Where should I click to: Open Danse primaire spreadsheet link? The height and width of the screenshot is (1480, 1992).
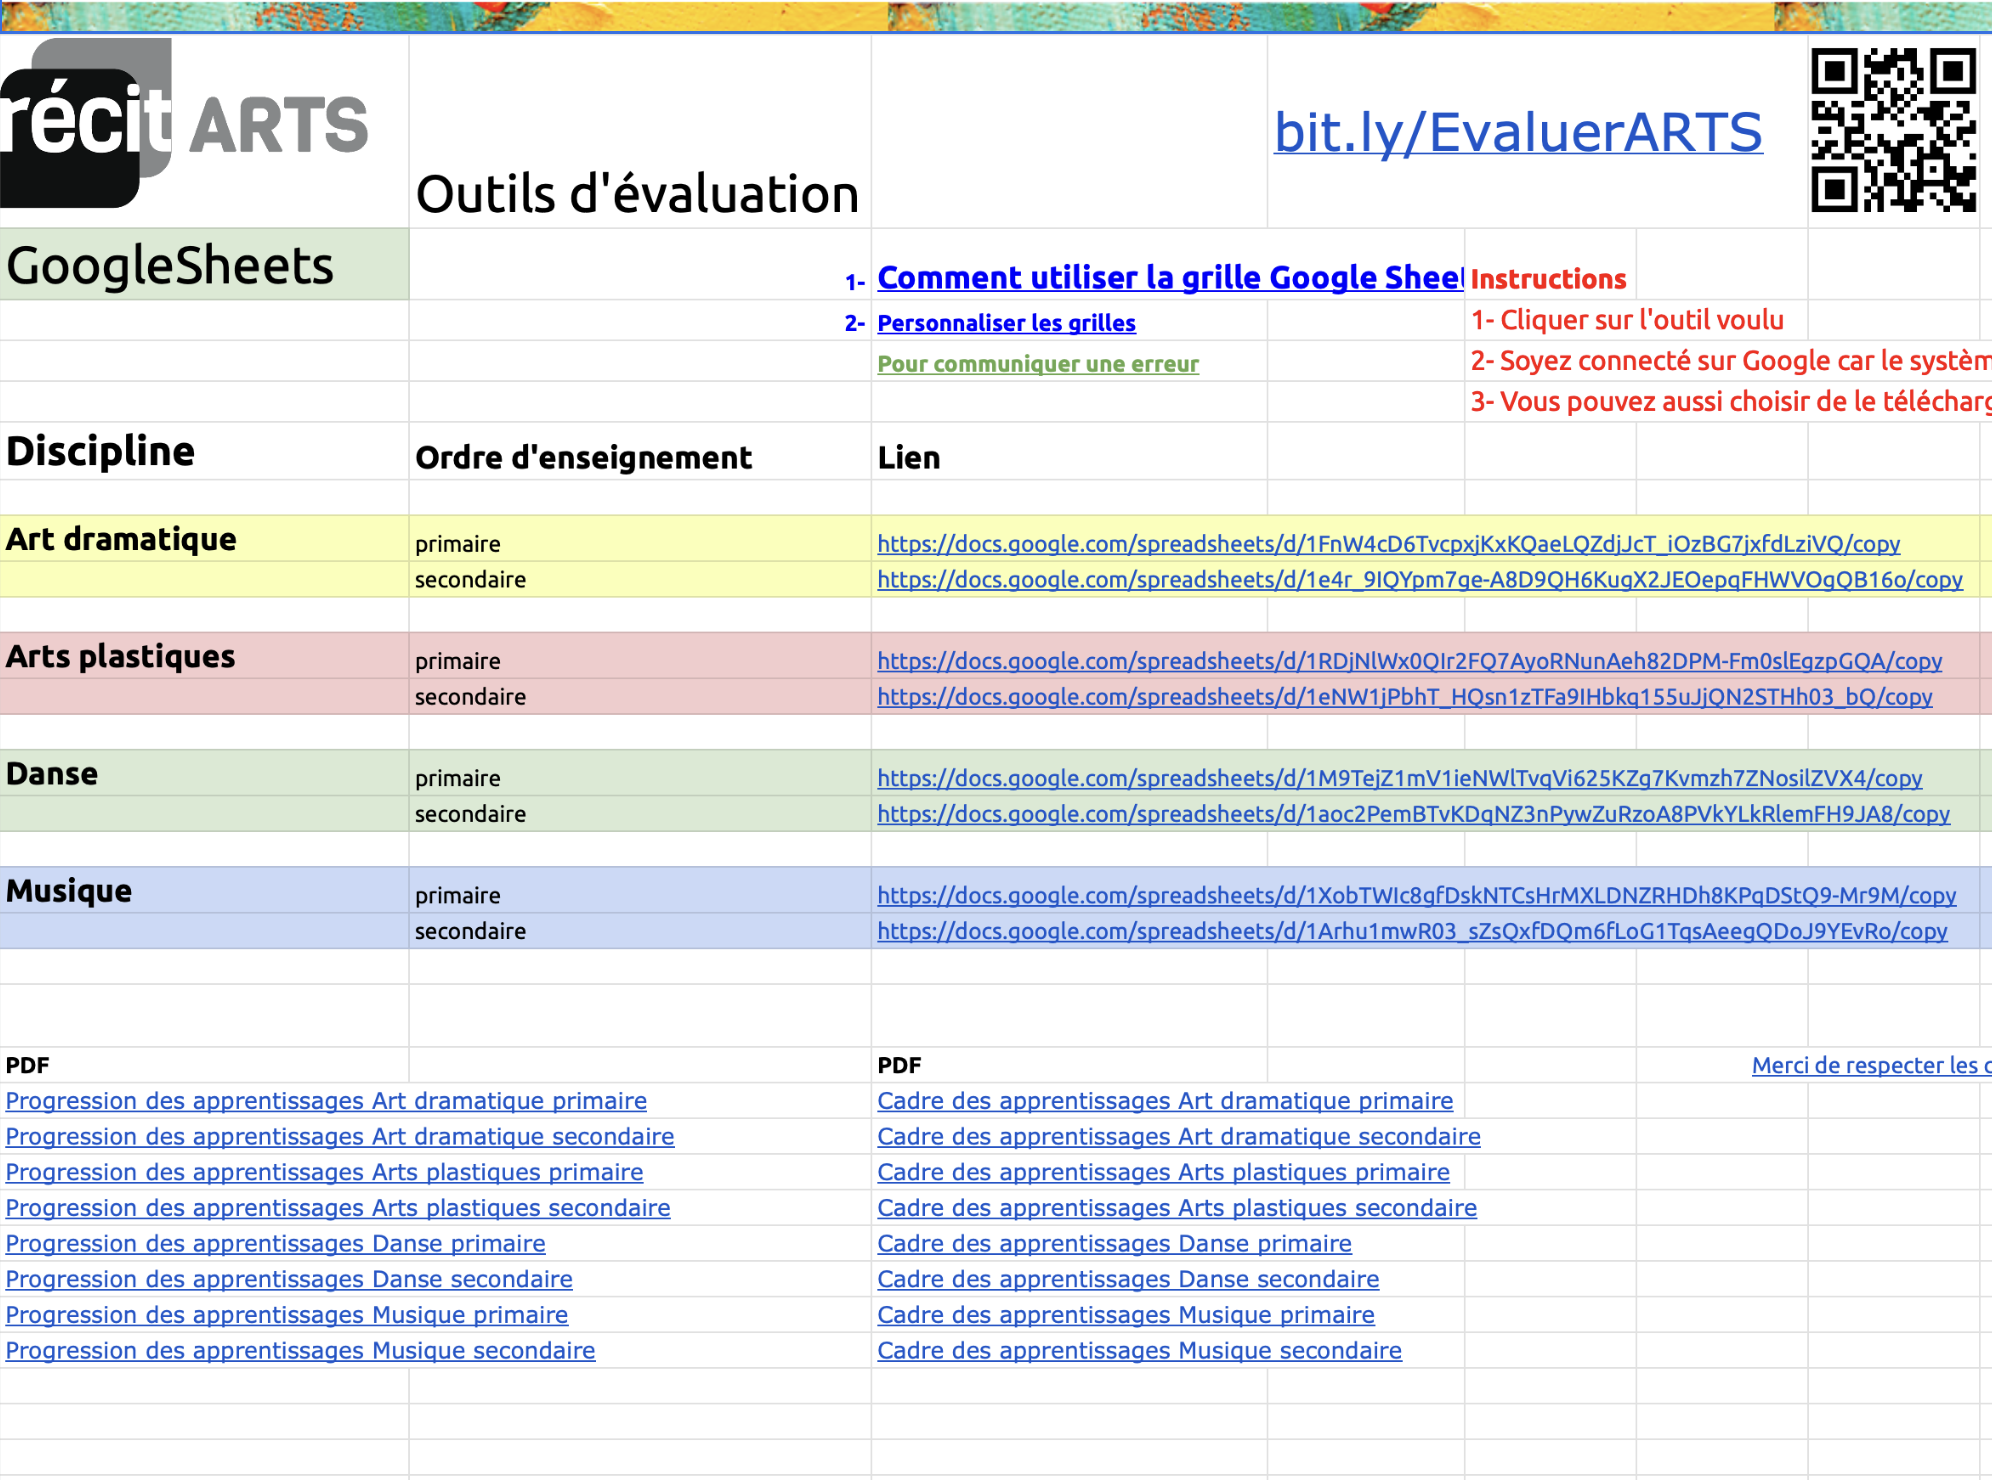[x=1399, y=778]
